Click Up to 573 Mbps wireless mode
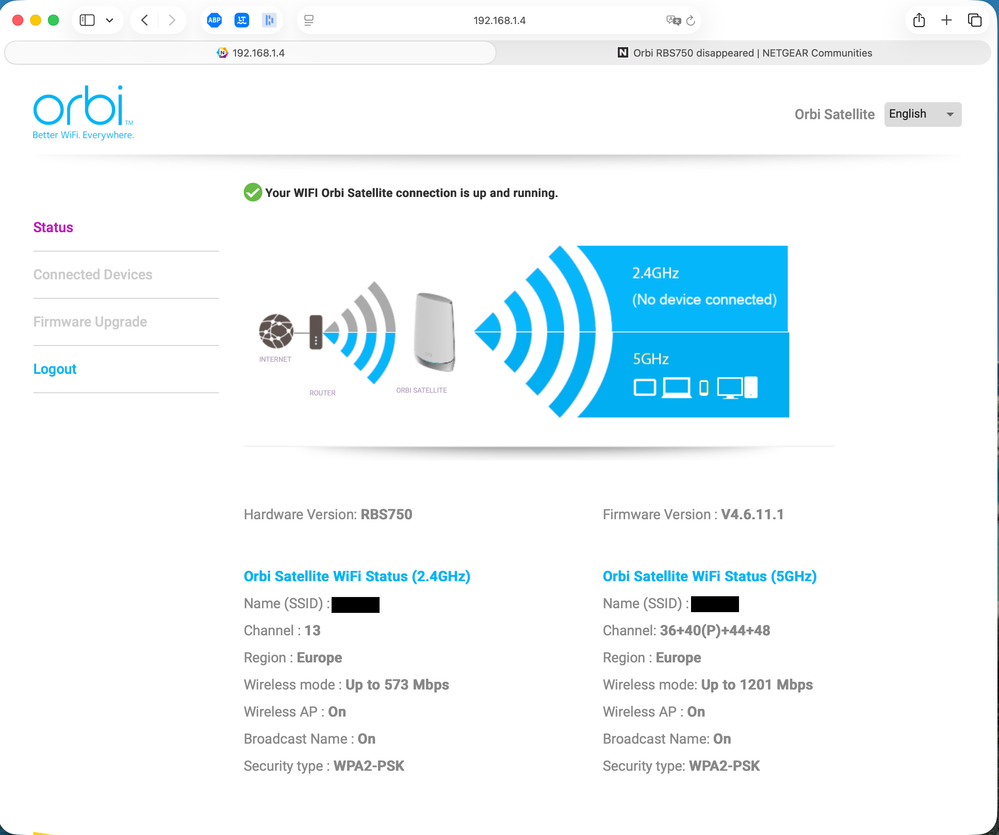Viewport: 999px width, 835px height. coord(397,685)
